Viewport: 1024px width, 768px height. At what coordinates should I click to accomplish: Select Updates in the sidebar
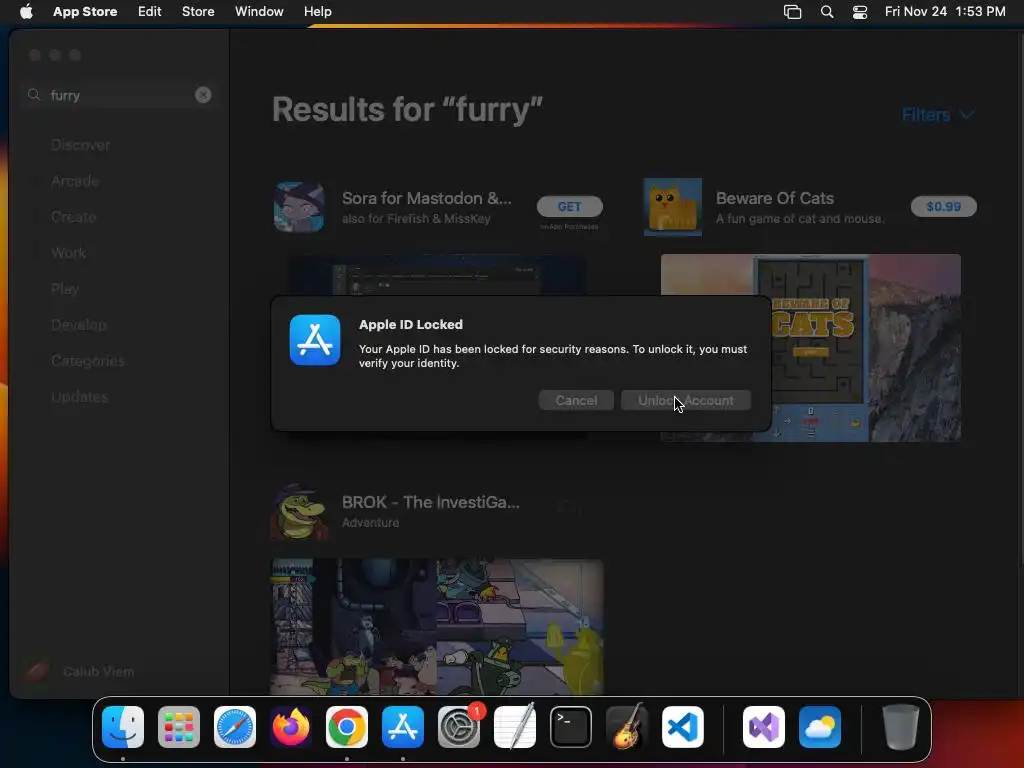(x=80, y=396)
